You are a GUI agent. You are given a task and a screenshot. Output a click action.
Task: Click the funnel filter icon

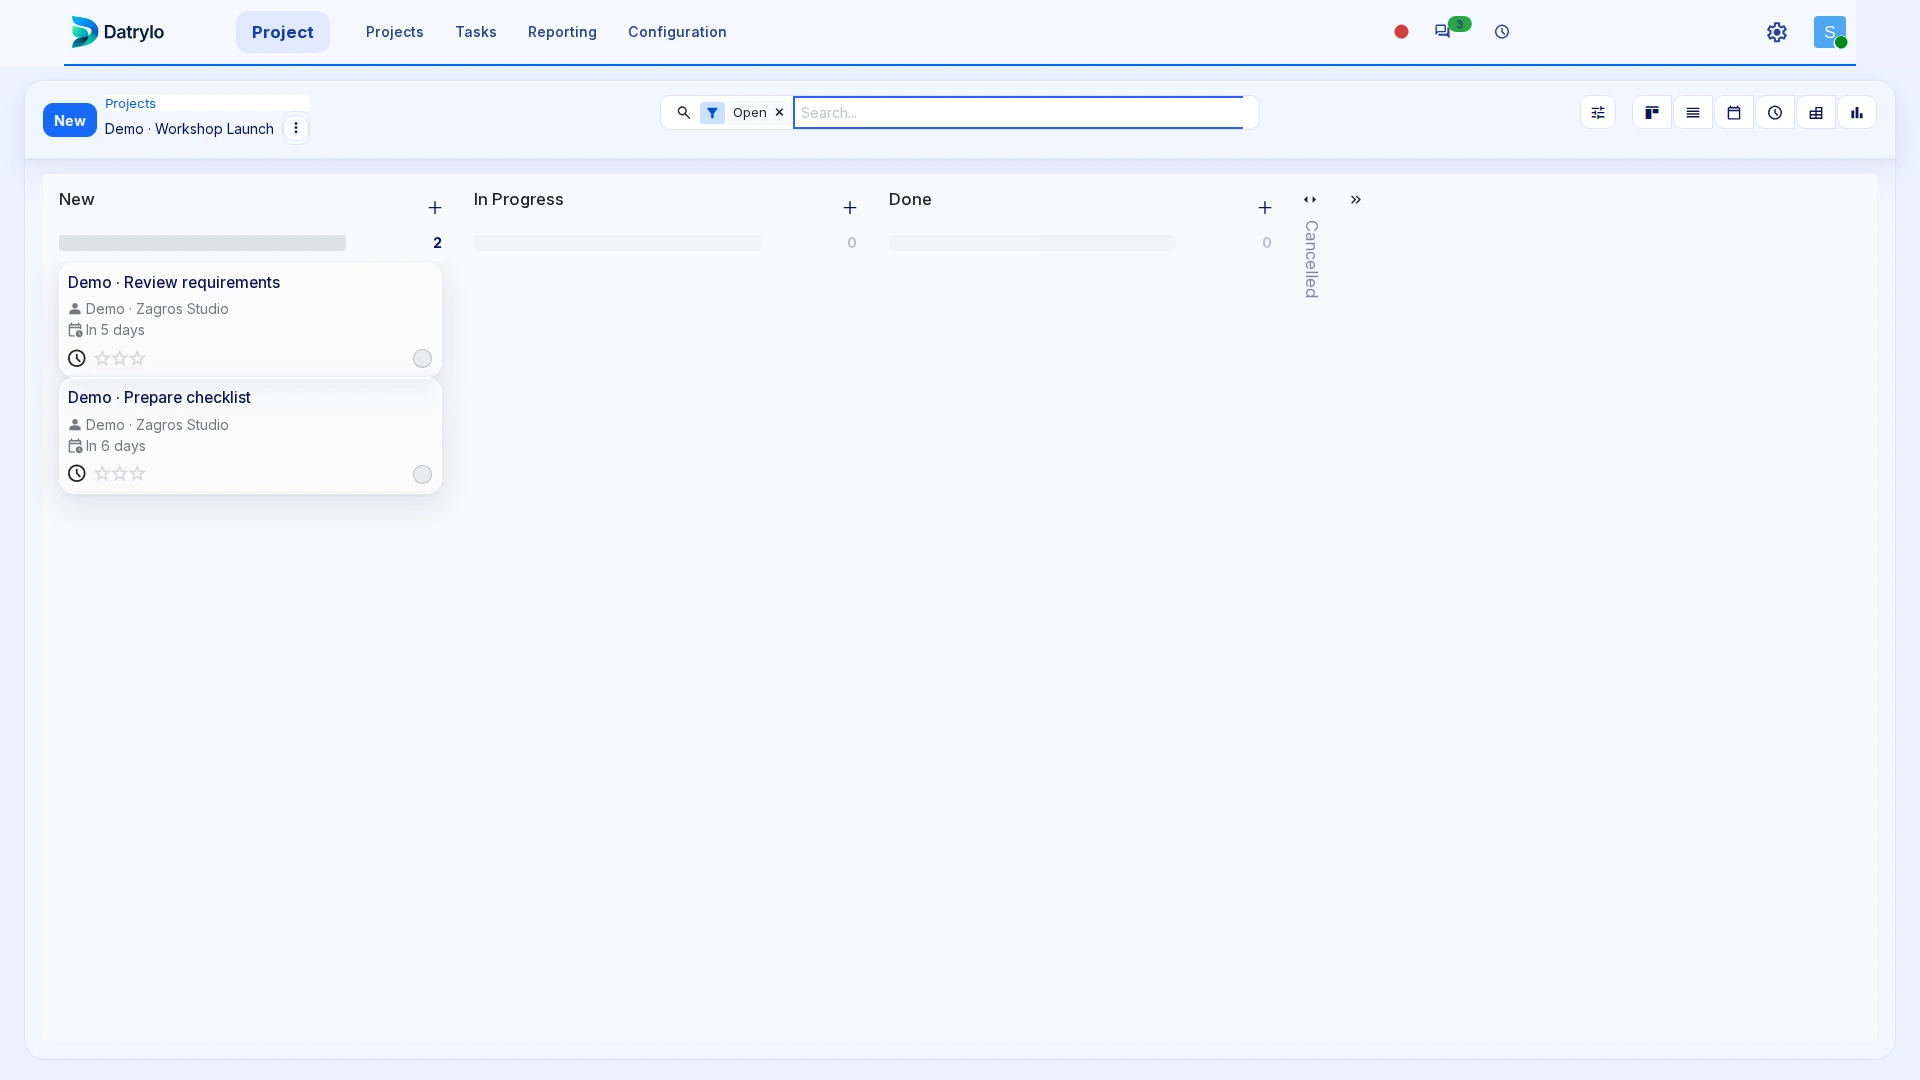712,113
